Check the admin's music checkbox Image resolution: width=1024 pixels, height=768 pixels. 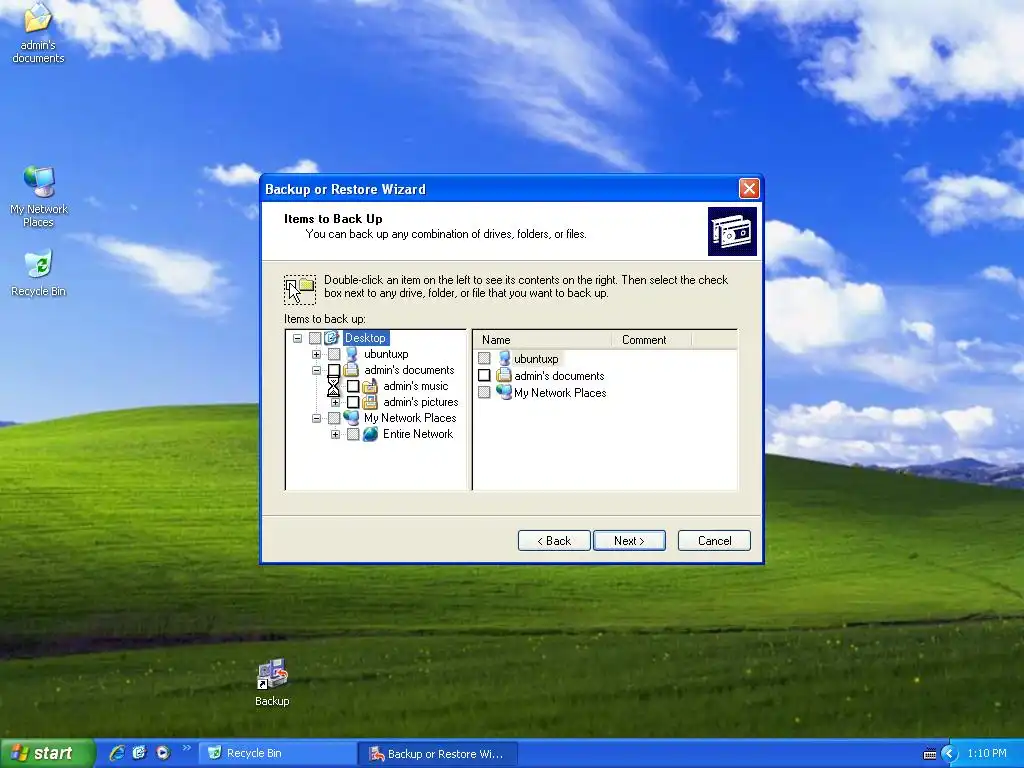(x=353, y=386)
